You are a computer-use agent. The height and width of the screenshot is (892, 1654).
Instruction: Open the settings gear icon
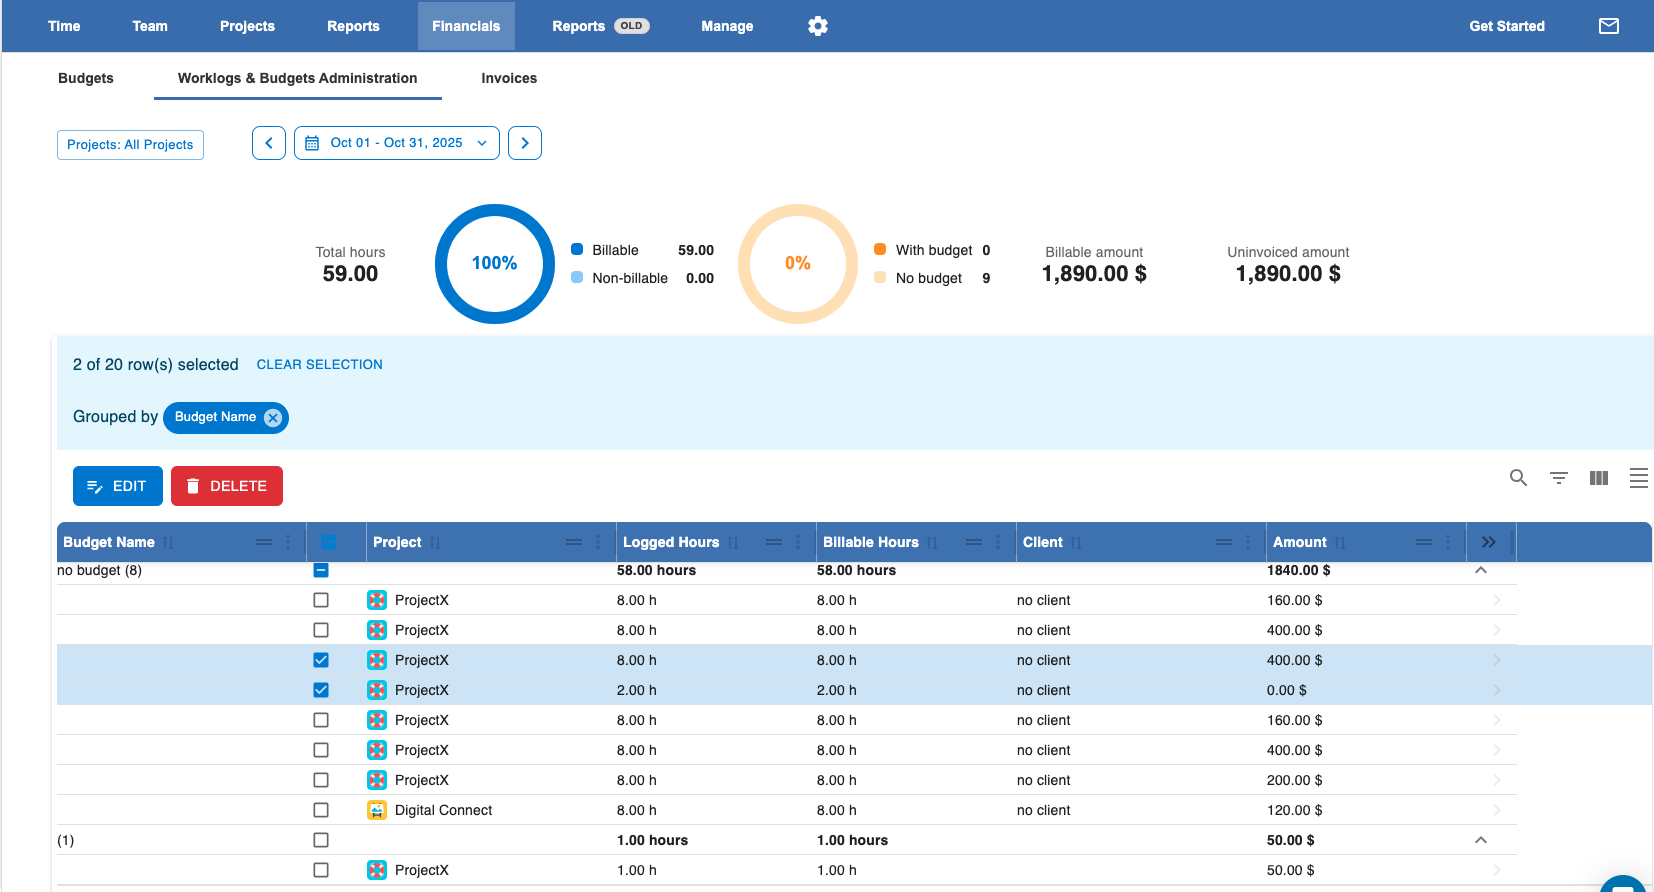click(x=818, y=26)
